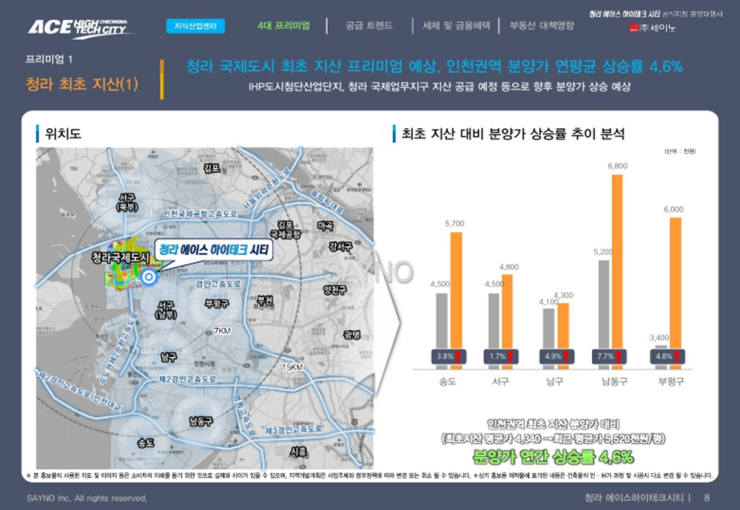Select the 지식산업센터 blue tag
Screen dimensions: 740x510
(x=197, y=25)
